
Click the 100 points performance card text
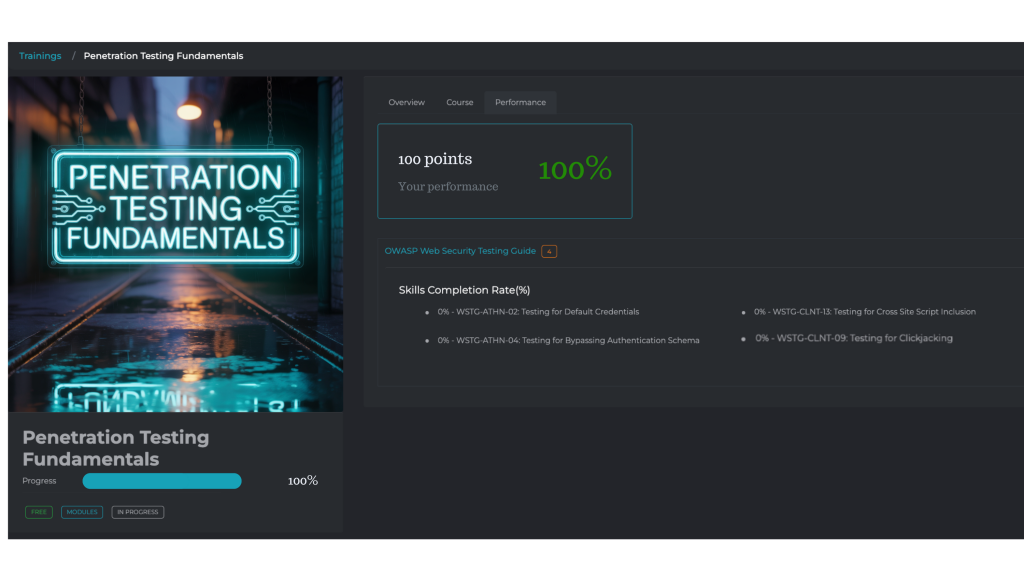pyautogui.click(x=435, y=159)
